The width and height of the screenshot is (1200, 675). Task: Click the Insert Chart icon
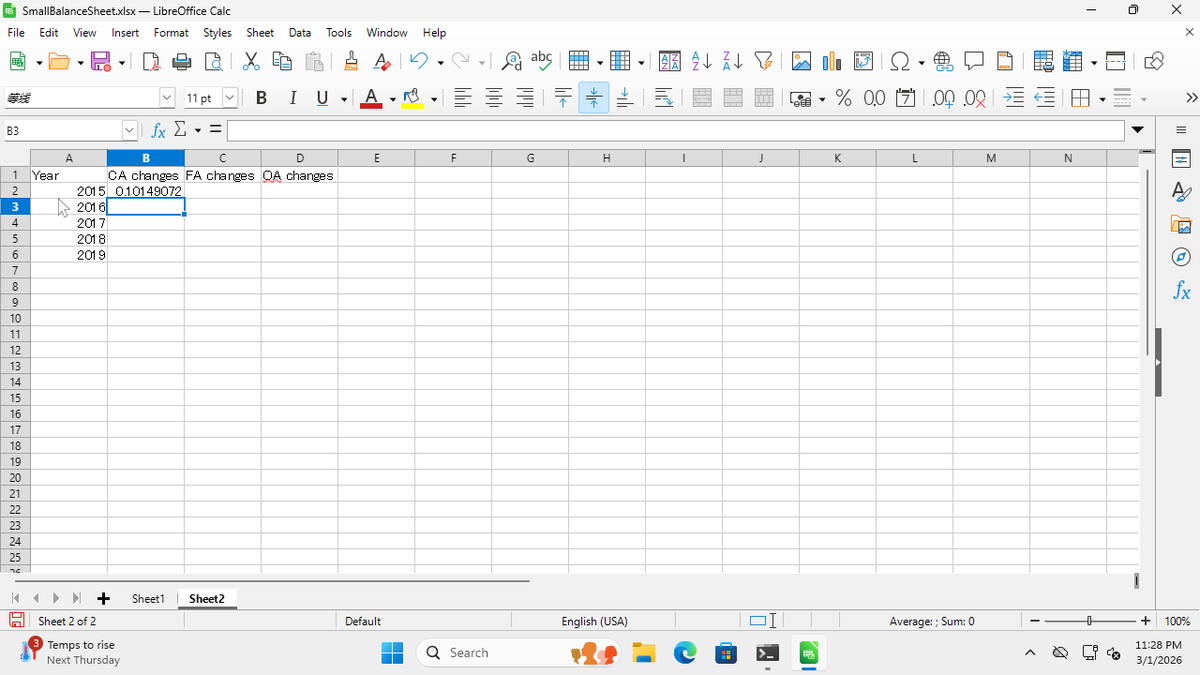[x=831, y=62]
